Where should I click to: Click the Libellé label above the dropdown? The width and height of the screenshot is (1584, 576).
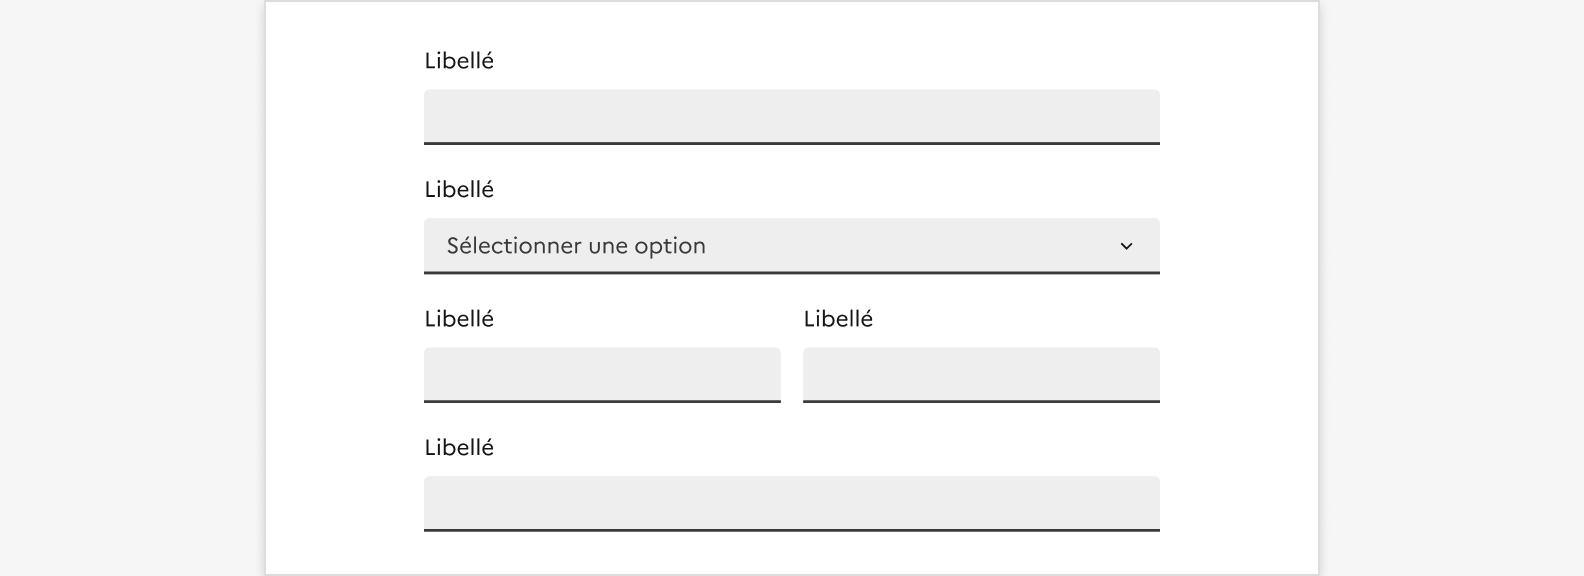[x=459, y=190]
